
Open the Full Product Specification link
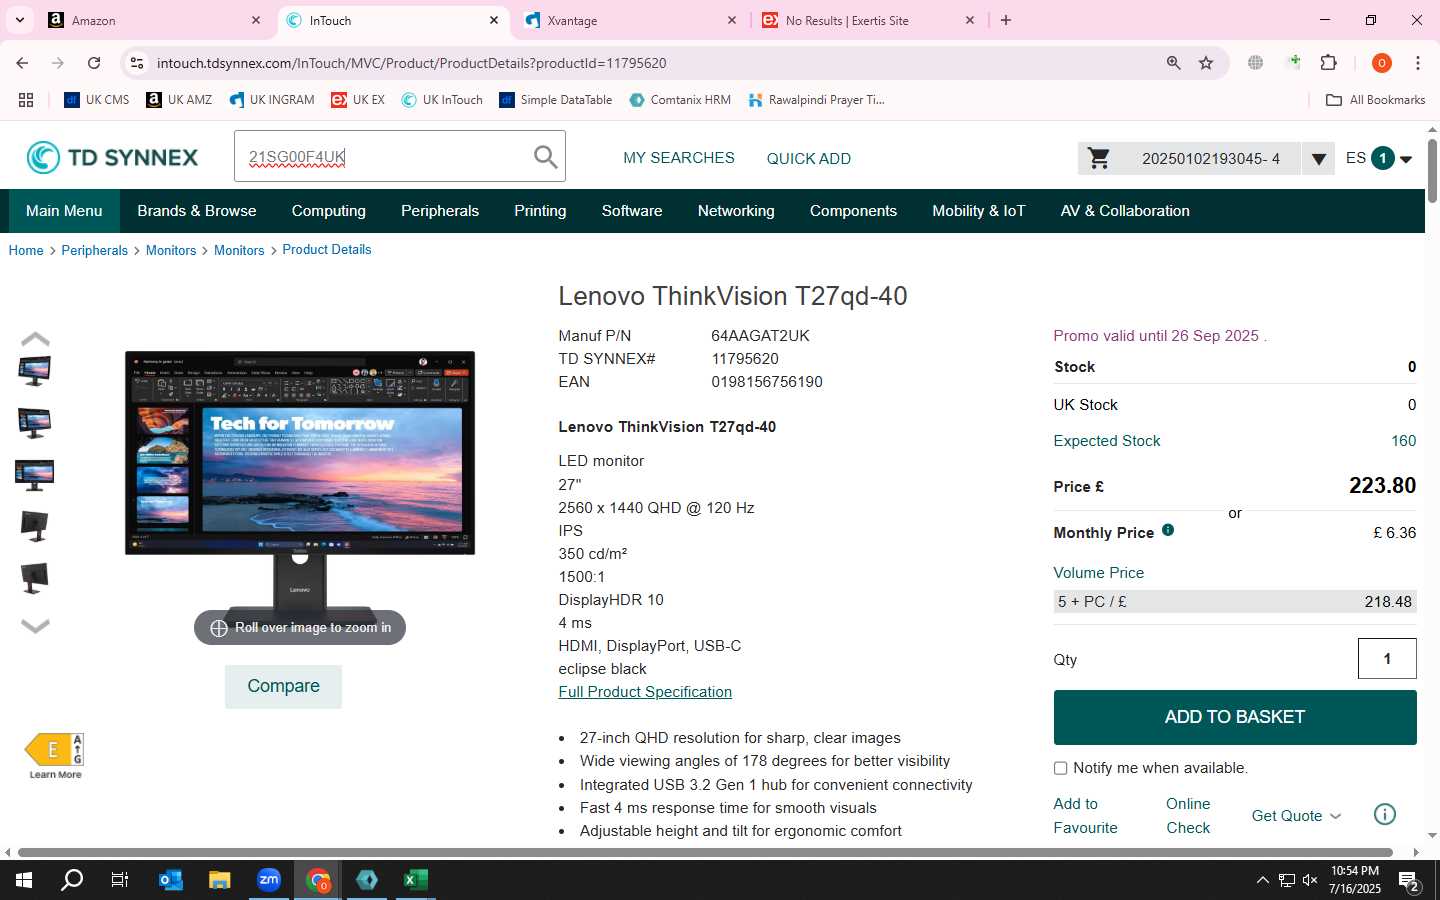click(x=645, y=692)
